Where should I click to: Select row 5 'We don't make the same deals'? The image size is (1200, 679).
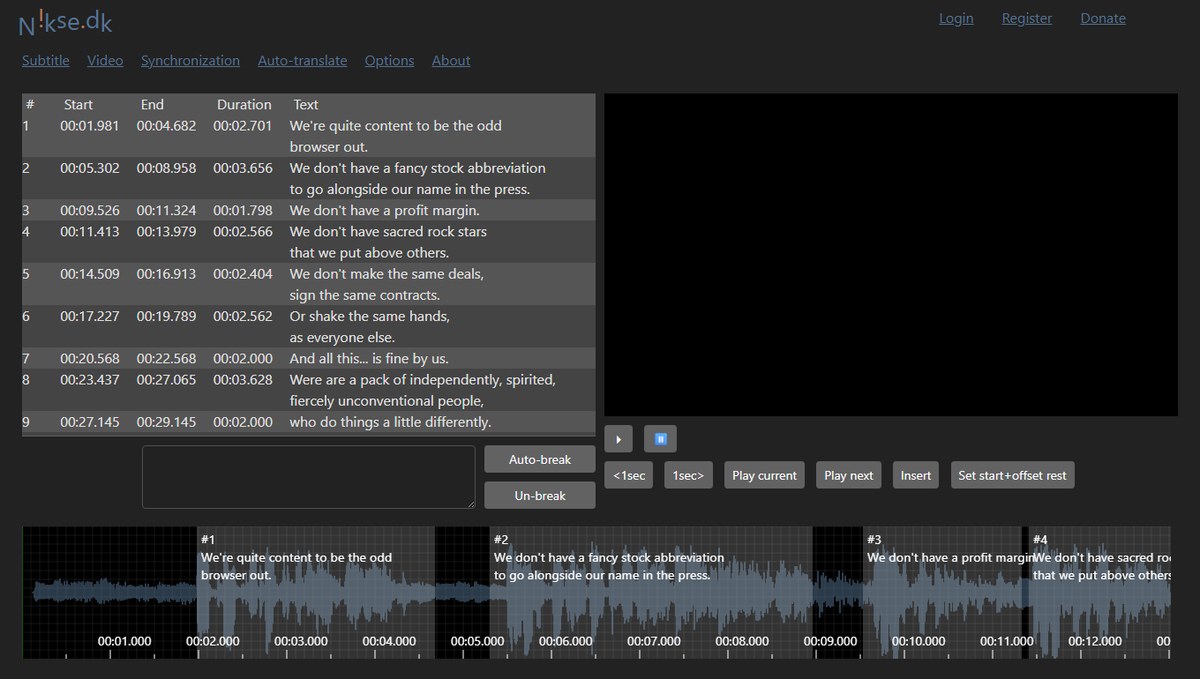point(308,284)
